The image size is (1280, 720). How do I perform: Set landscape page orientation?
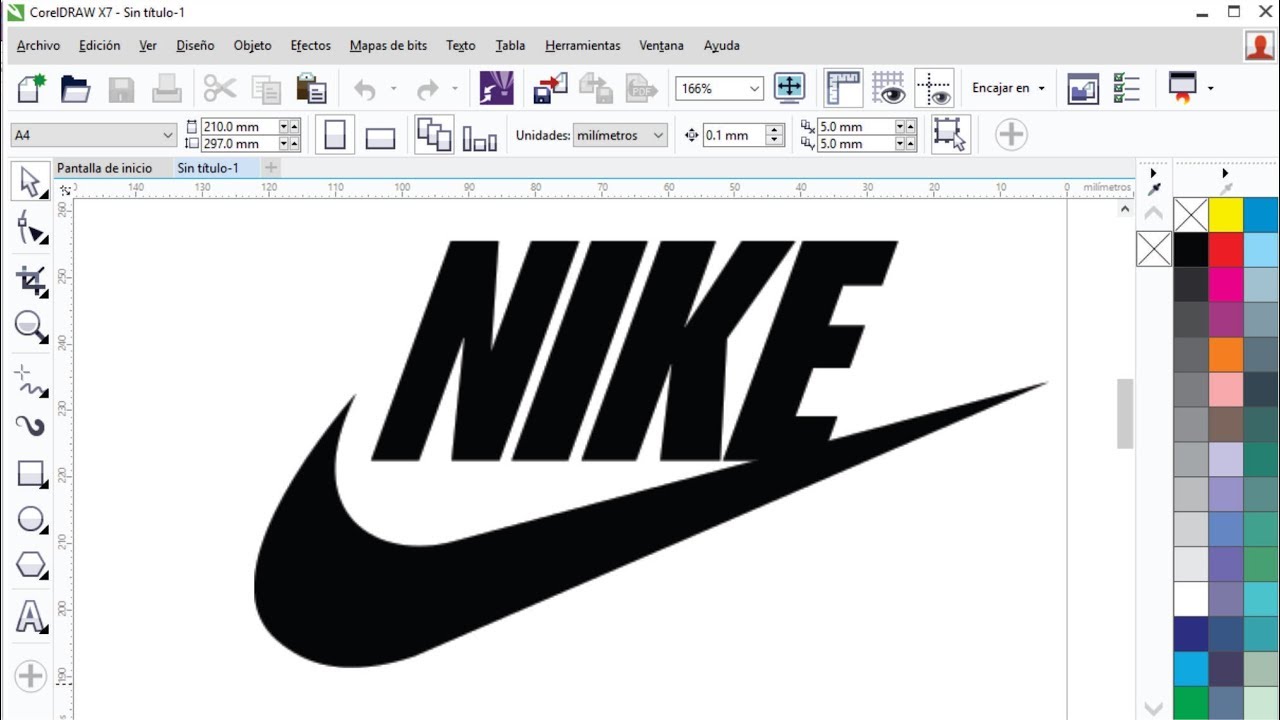coord(380,137)
